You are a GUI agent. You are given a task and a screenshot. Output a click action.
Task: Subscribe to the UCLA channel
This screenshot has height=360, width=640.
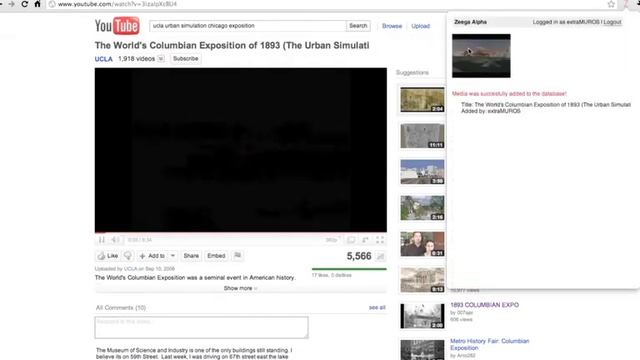tap(186, 59)
